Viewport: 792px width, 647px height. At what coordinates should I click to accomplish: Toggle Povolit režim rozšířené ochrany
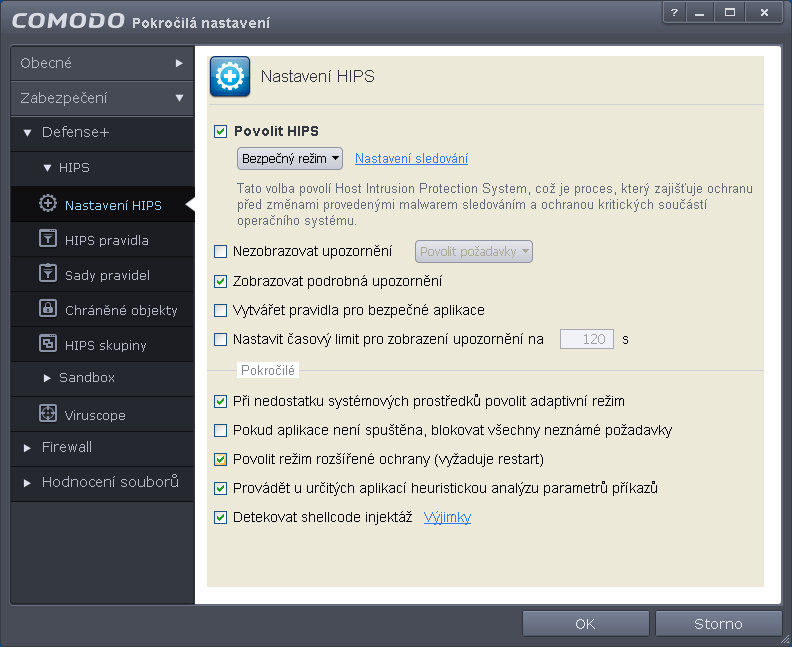point(220,460)
